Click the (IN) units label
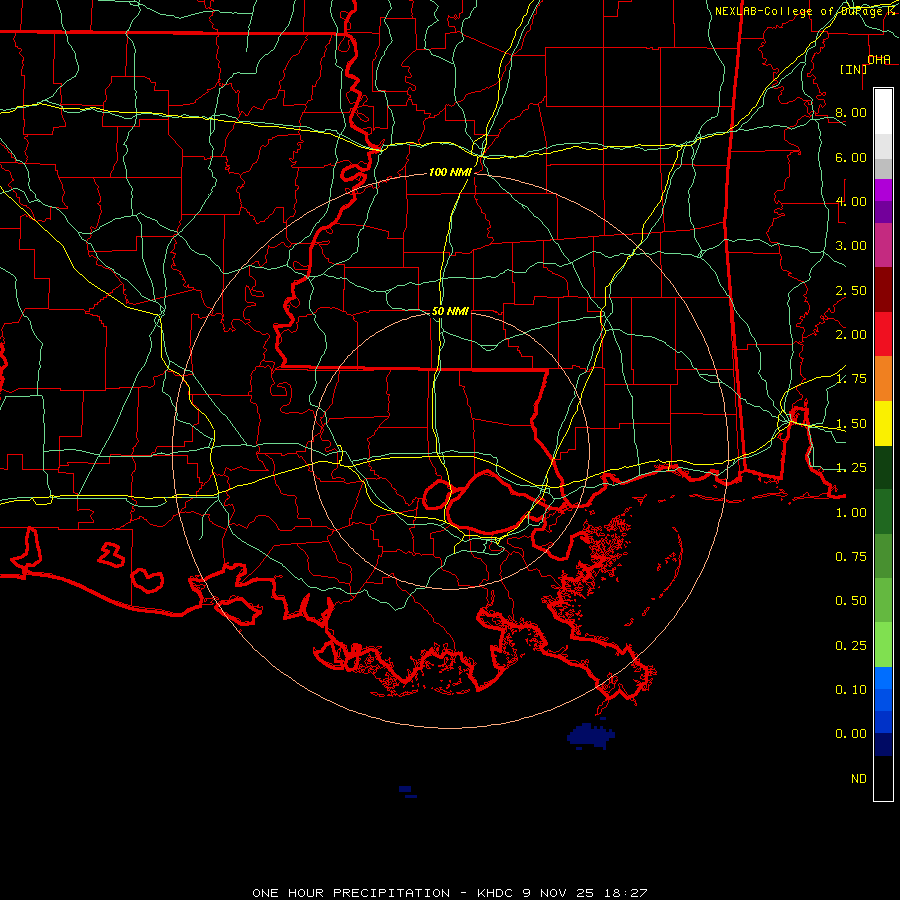Image resolution: width=900 pixels, height=900 pixels. click(x=853, y=69)
